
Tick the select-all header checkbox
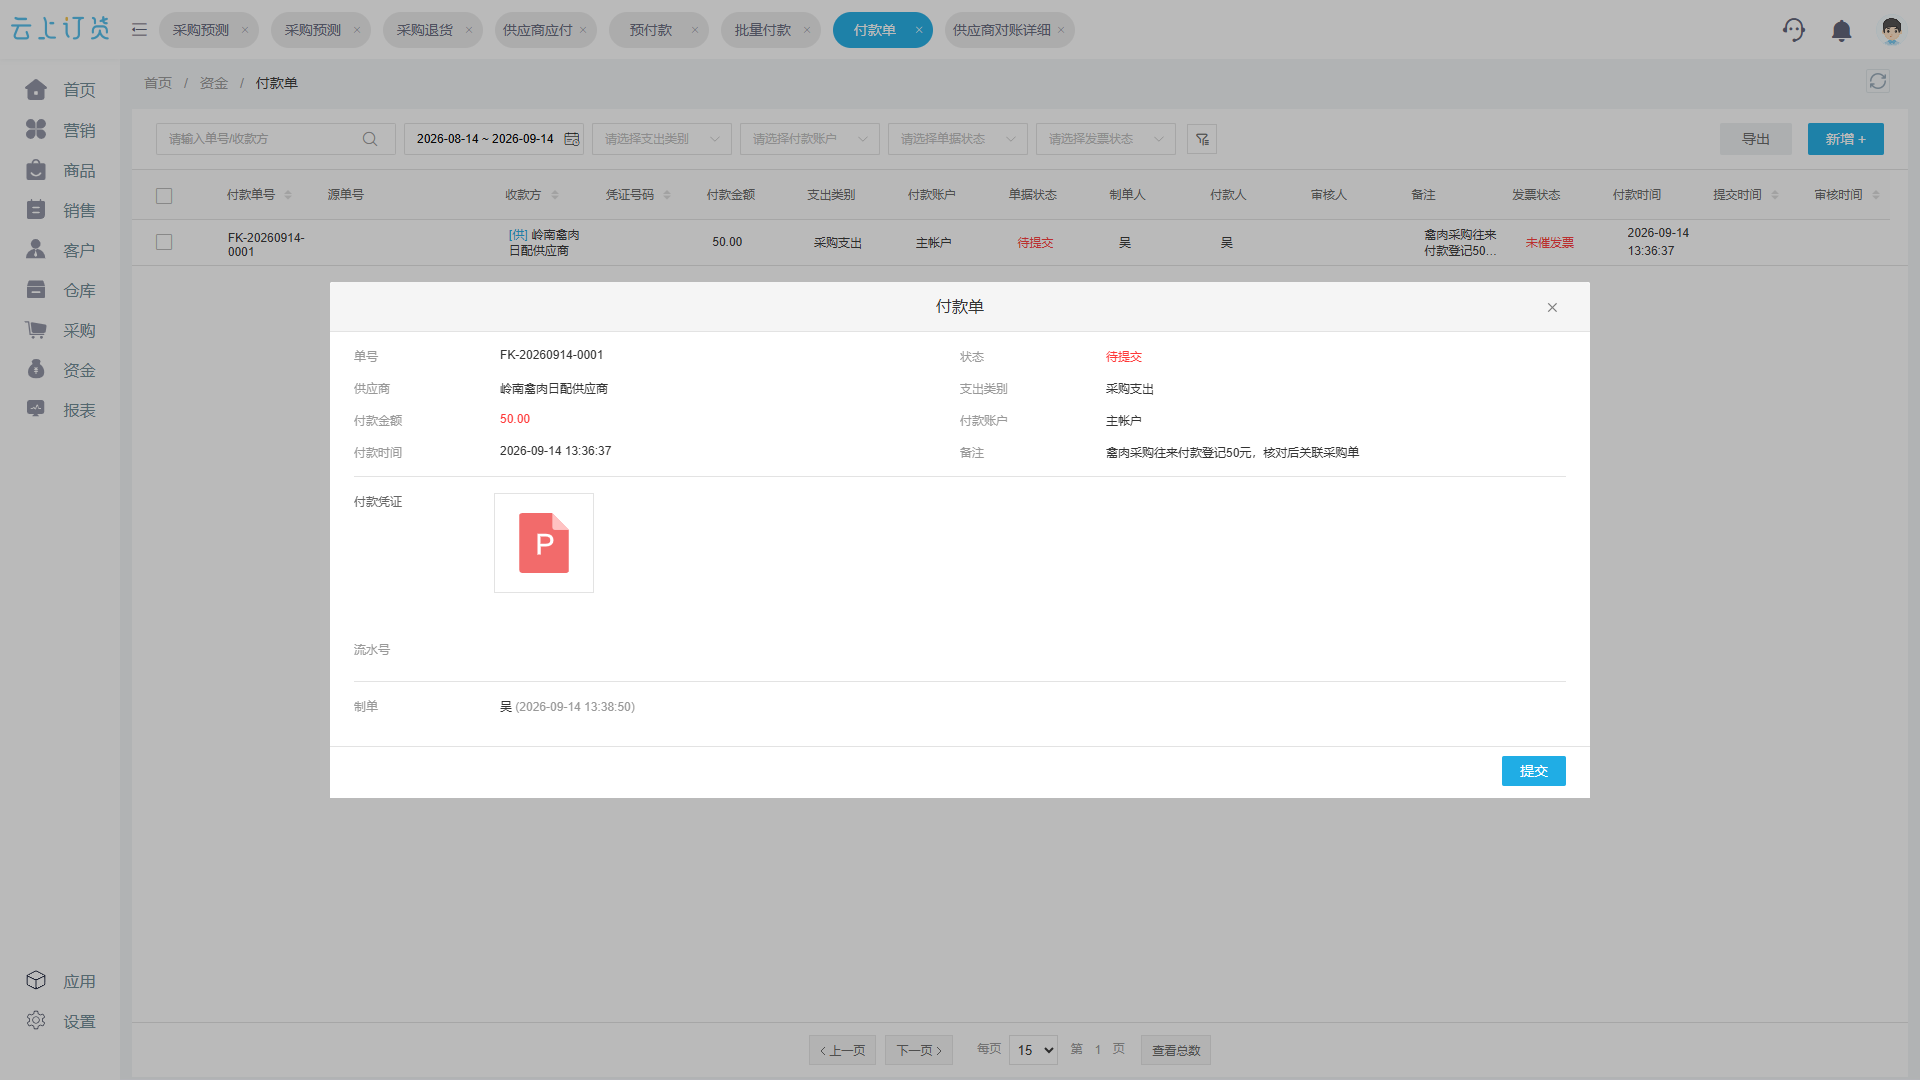click(x=164, y=196)
